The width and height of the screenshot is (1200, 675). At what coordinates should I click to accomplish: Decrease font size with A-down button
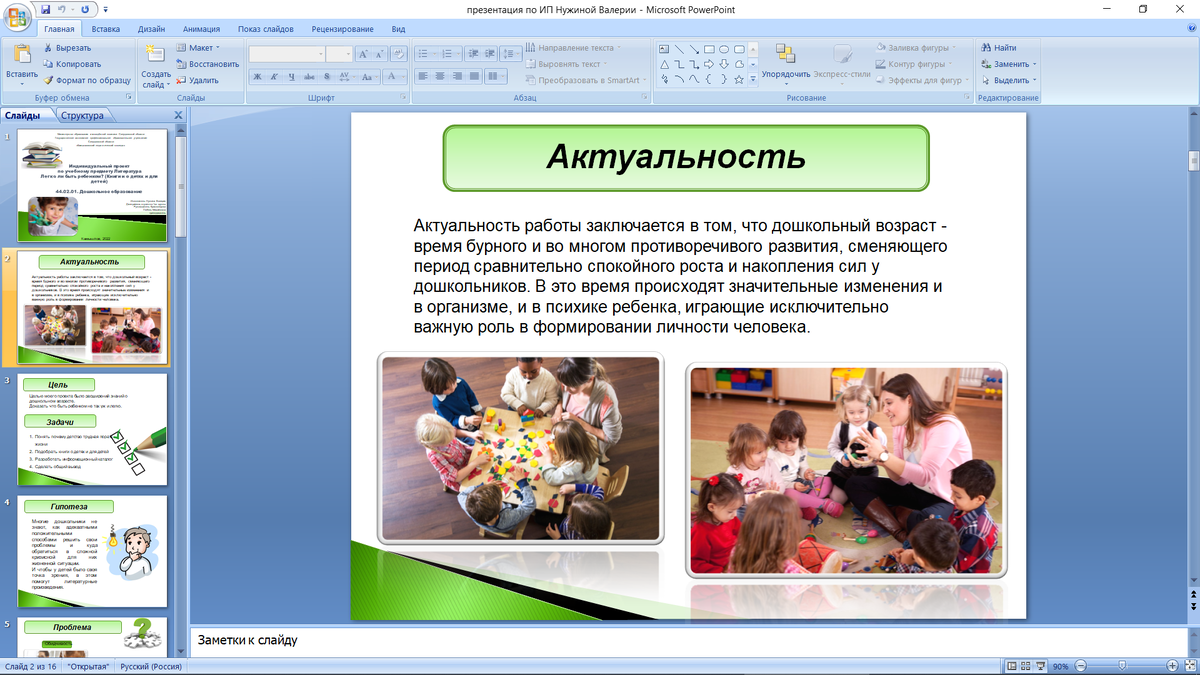pos(381,54)
